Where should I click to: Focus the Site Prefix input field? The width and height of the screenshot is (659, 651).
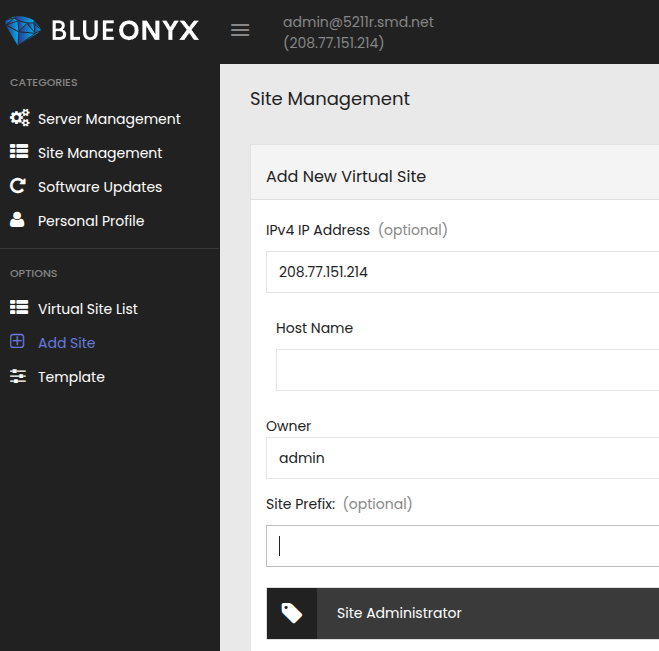(x=462, y=546)
